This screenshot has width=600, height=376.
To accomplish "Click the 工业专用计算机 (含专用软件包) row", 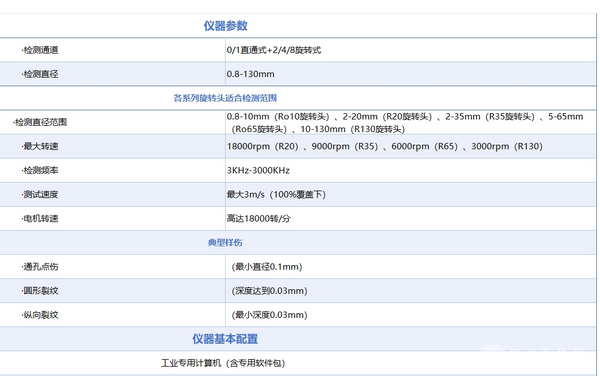I will 223,363.
